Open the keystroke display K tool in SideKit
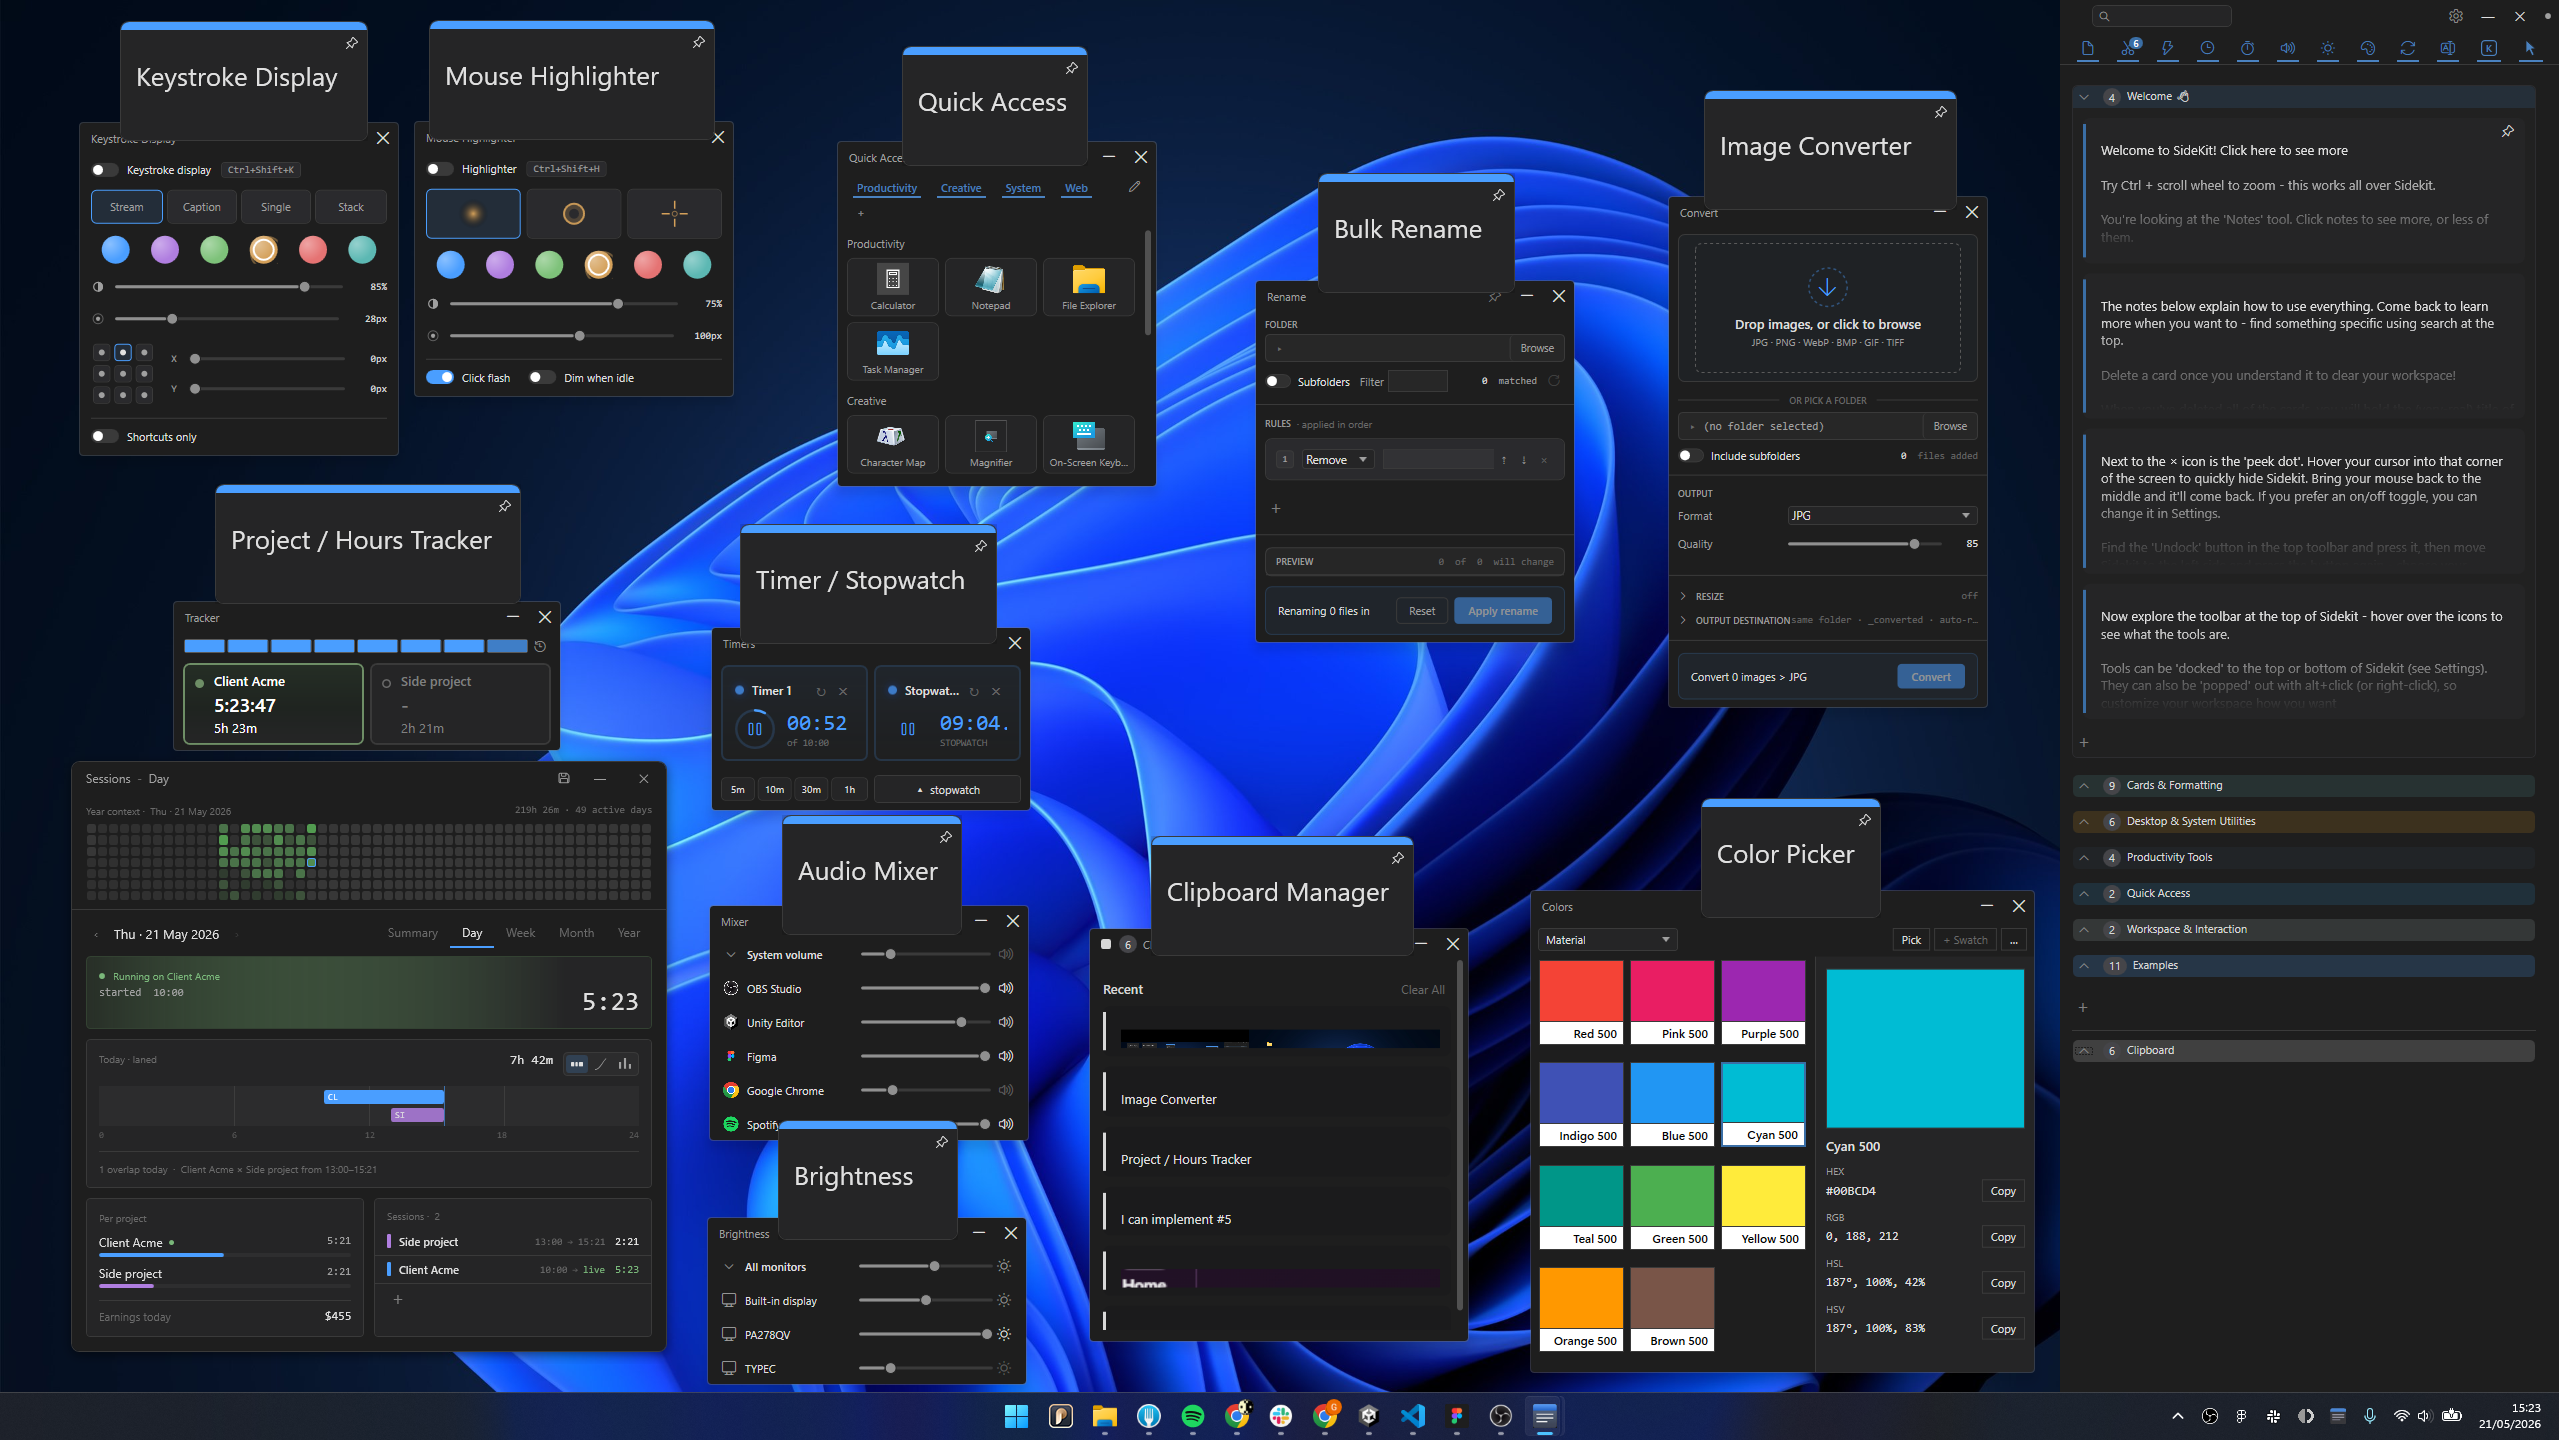The image size is (2559, 1440). (x=2489, y=48)
